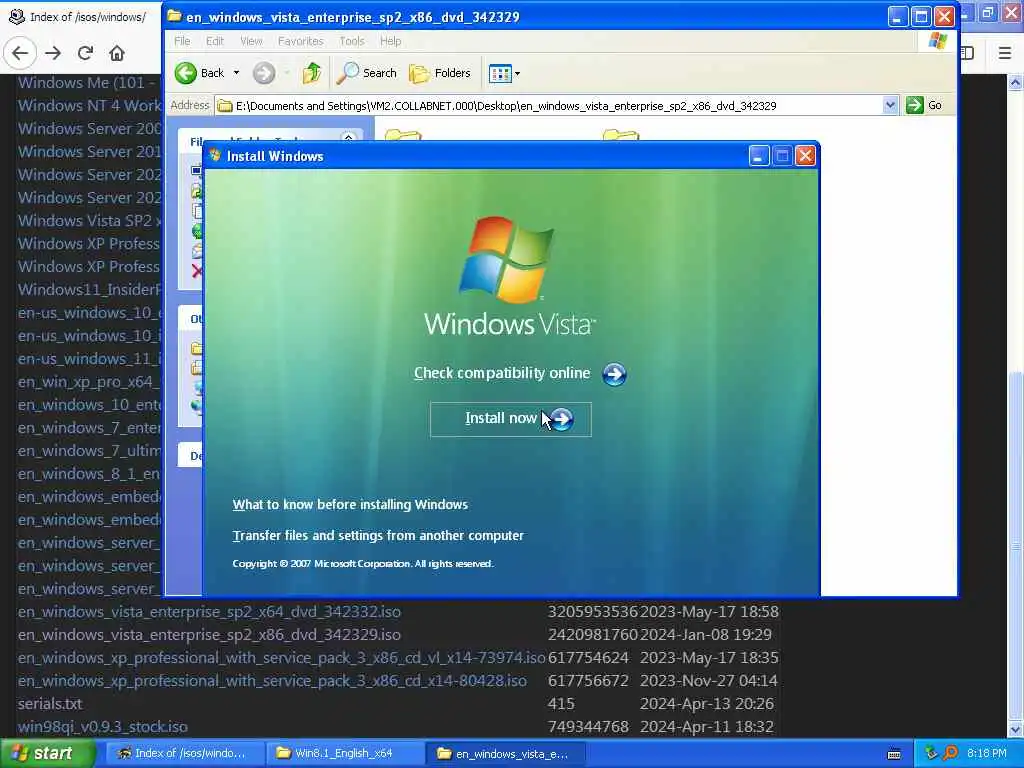Maximize the Explorer folder window
This screenshot has width=1024, height=768.
921,16
